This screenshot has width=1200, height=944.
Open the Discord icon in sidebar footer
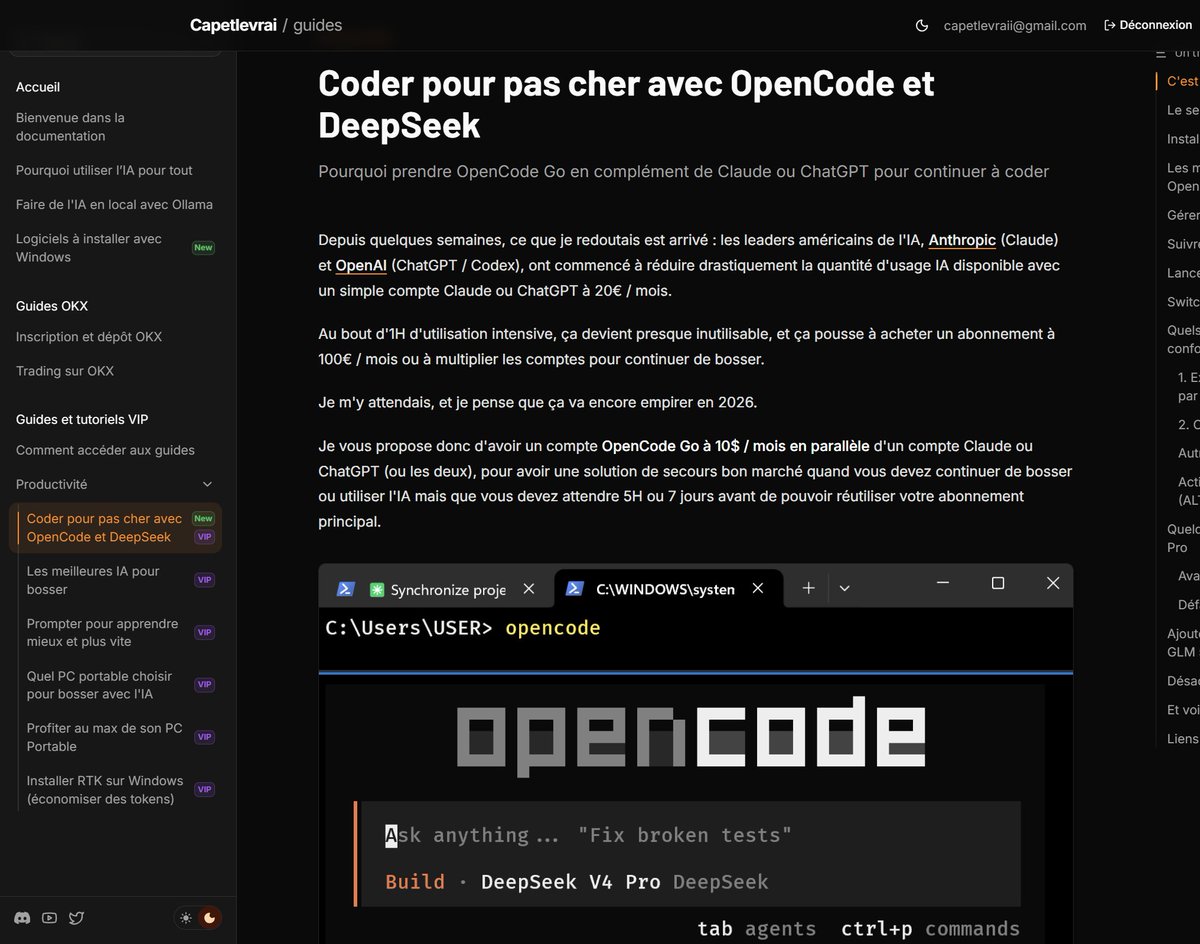(x=22, y=917)
